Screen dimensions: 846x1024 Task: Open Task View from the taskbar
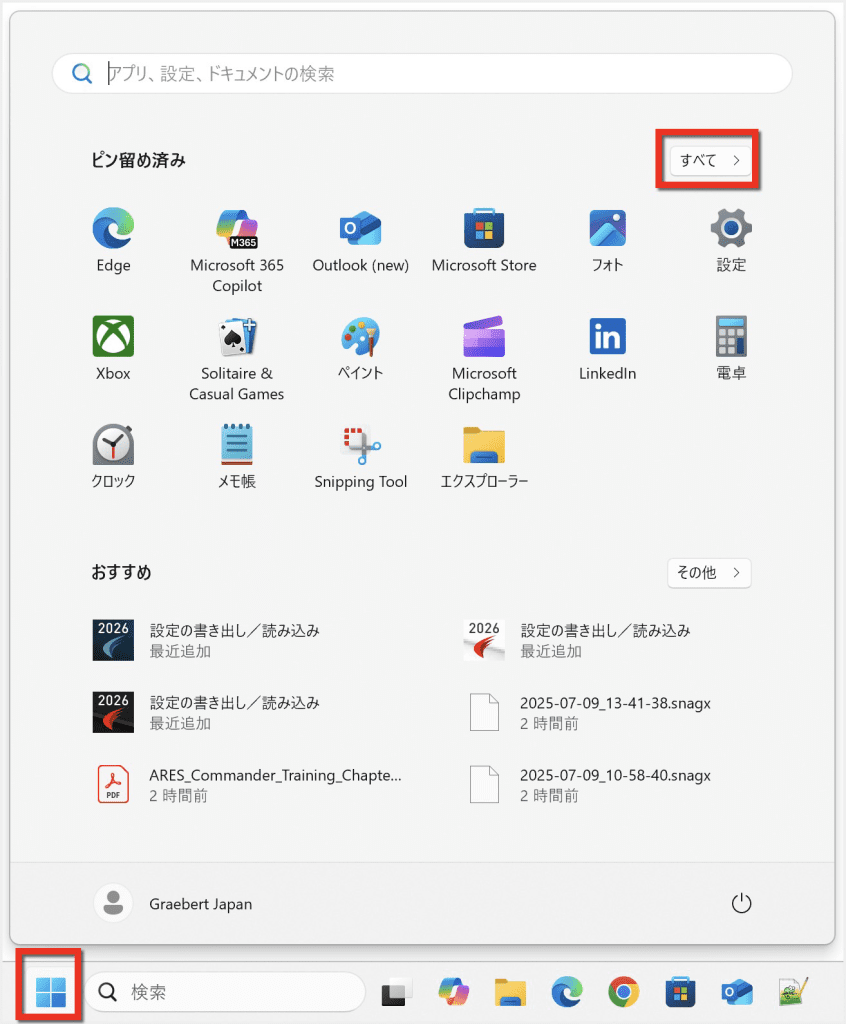(397, 992)
